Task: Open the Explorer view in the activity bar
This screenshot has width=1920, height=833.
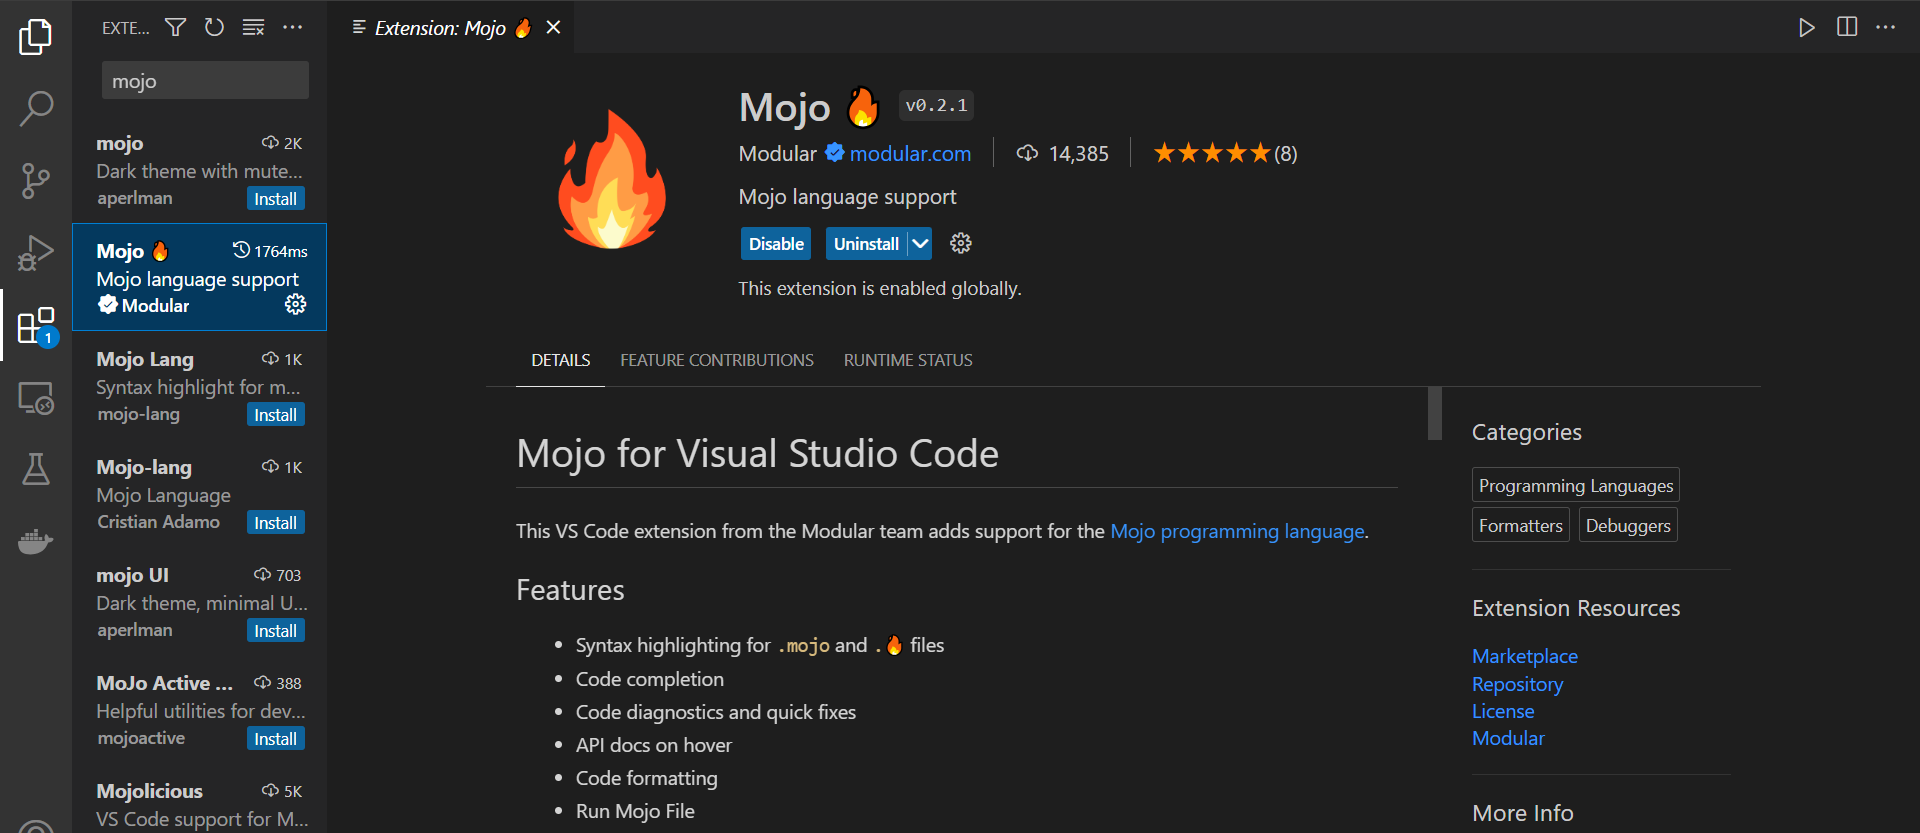Action: (x=36, y=37)
